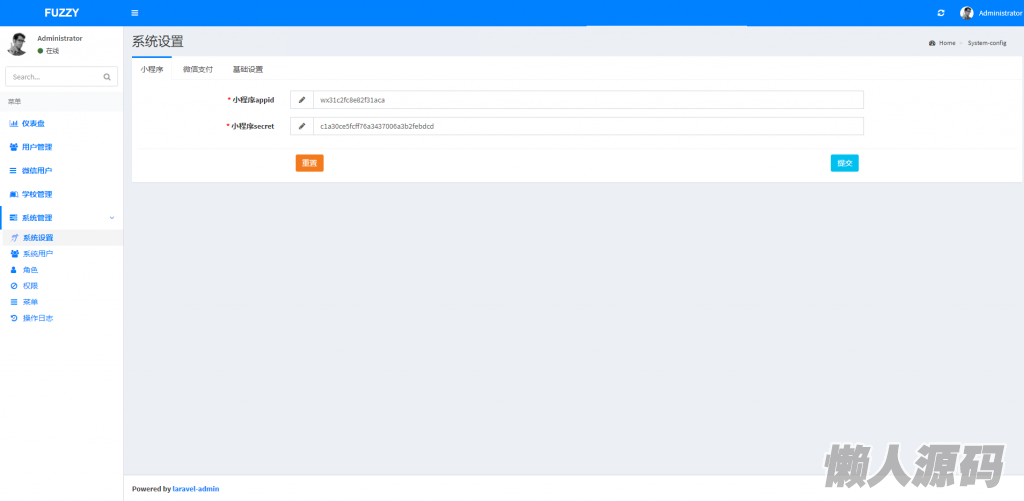Select 系统设置 submenu item
Viewport: 1024px width, 501px height.
[61, 238]
